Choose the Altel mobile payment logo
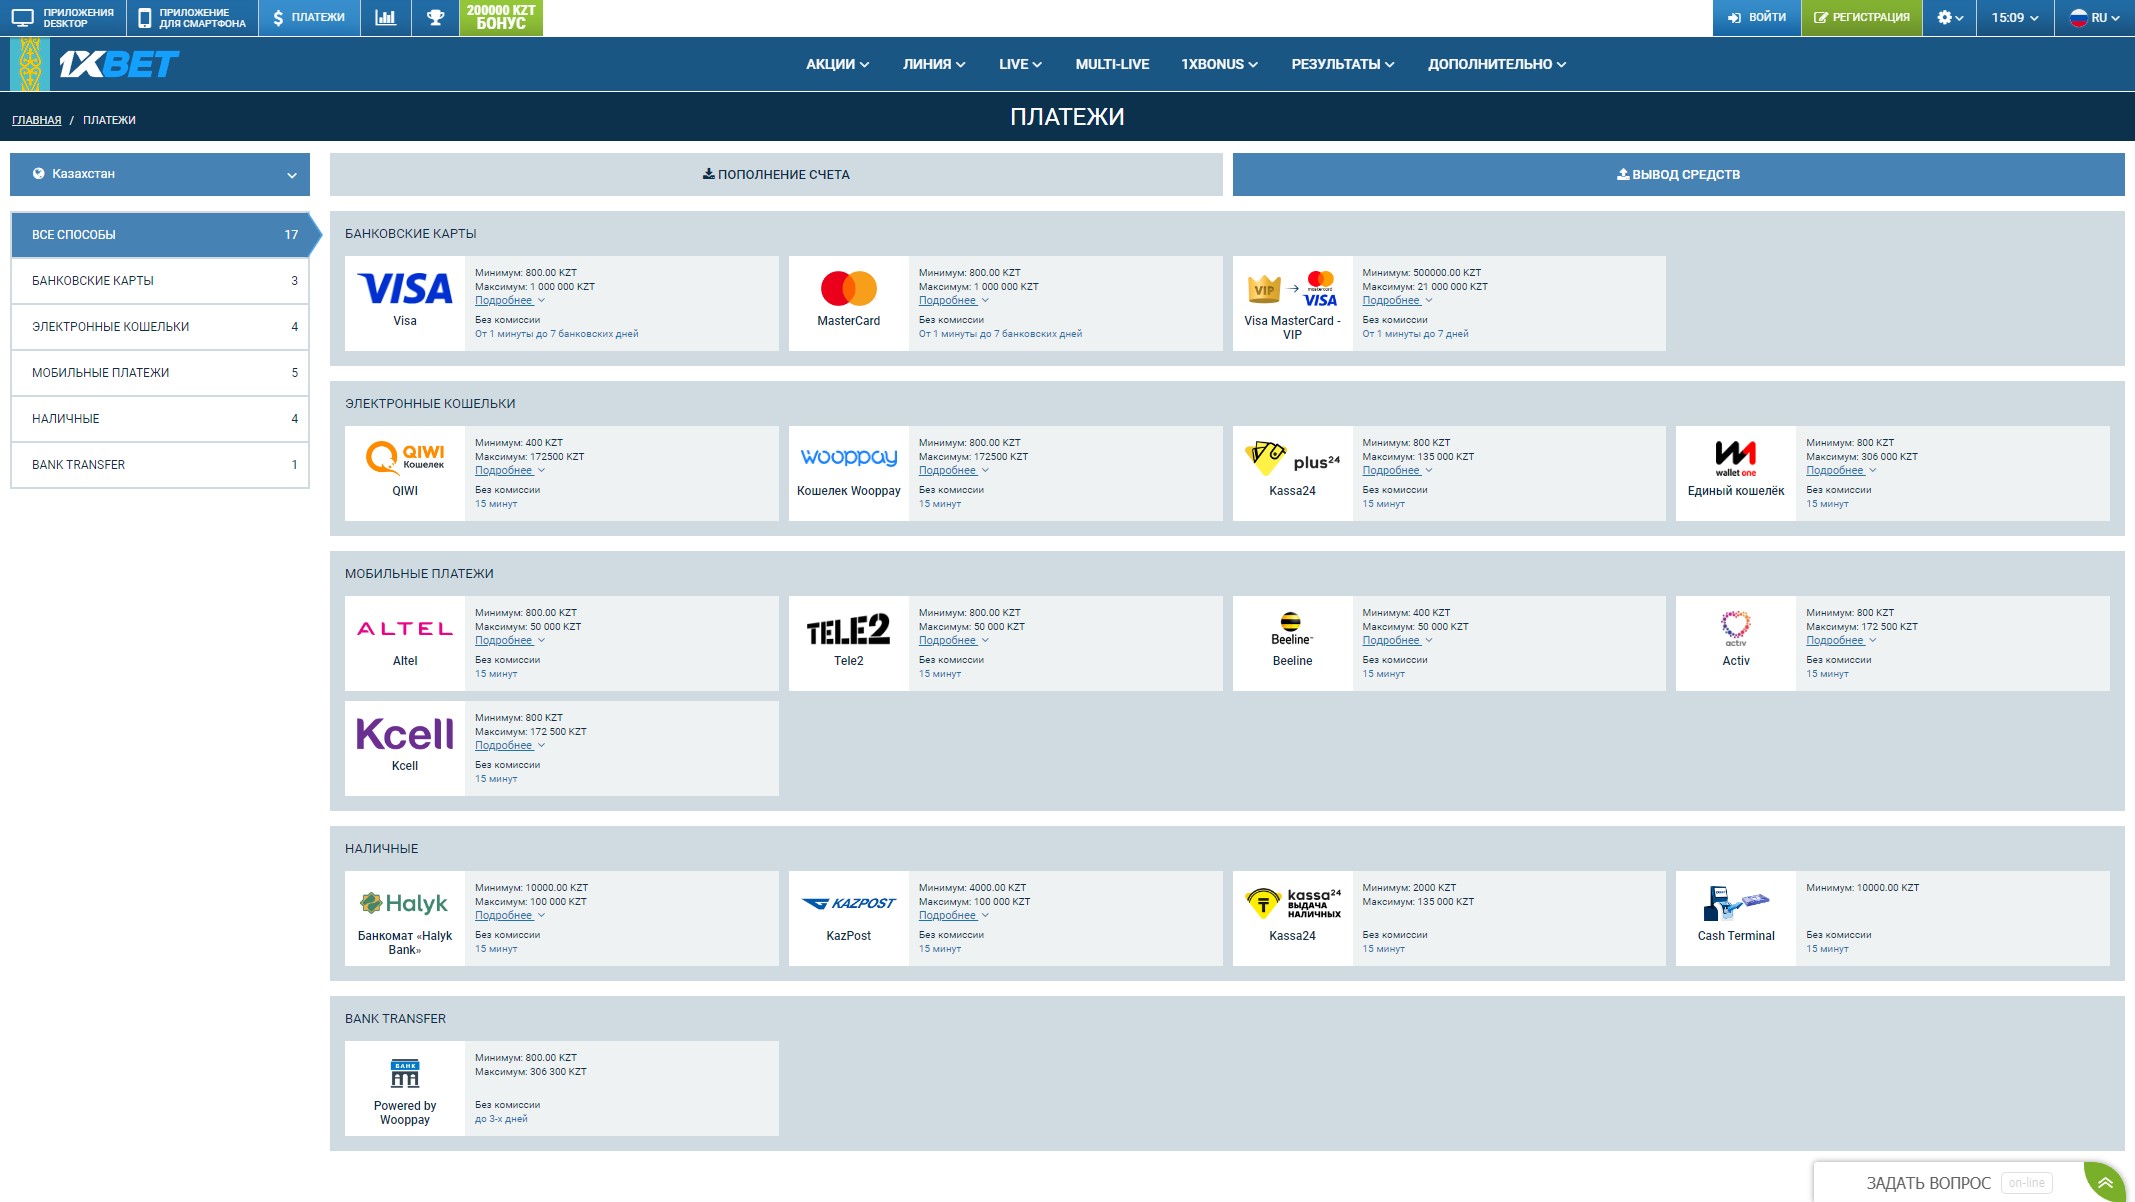The width and height of the screenshot is (2135, 1202). coord(405,629)
